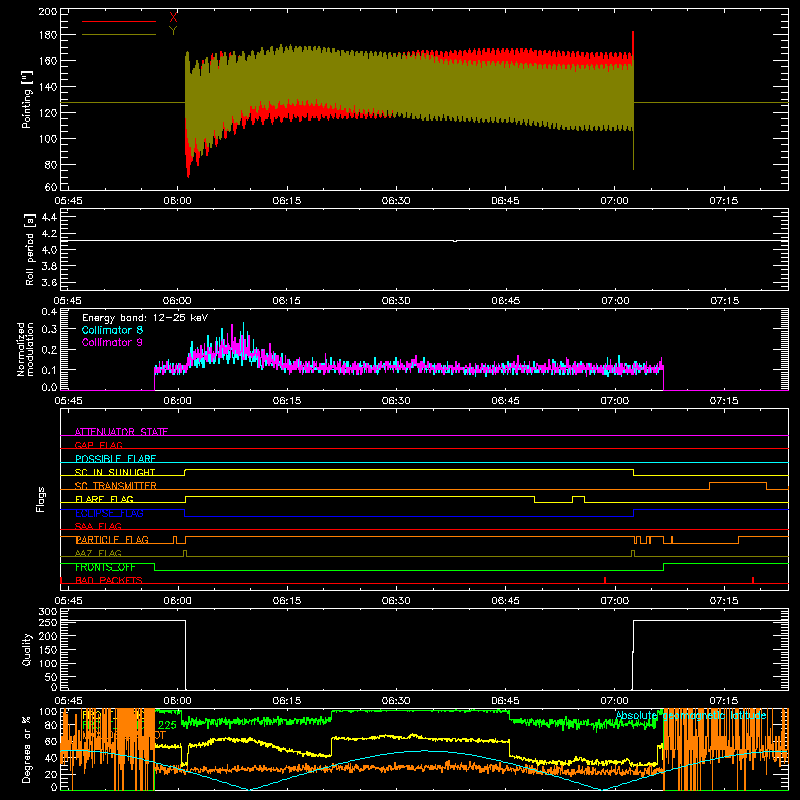Click the 'Degrees or %' axis title
Screen dimensions: 800x800
click(x=27, y=749)
